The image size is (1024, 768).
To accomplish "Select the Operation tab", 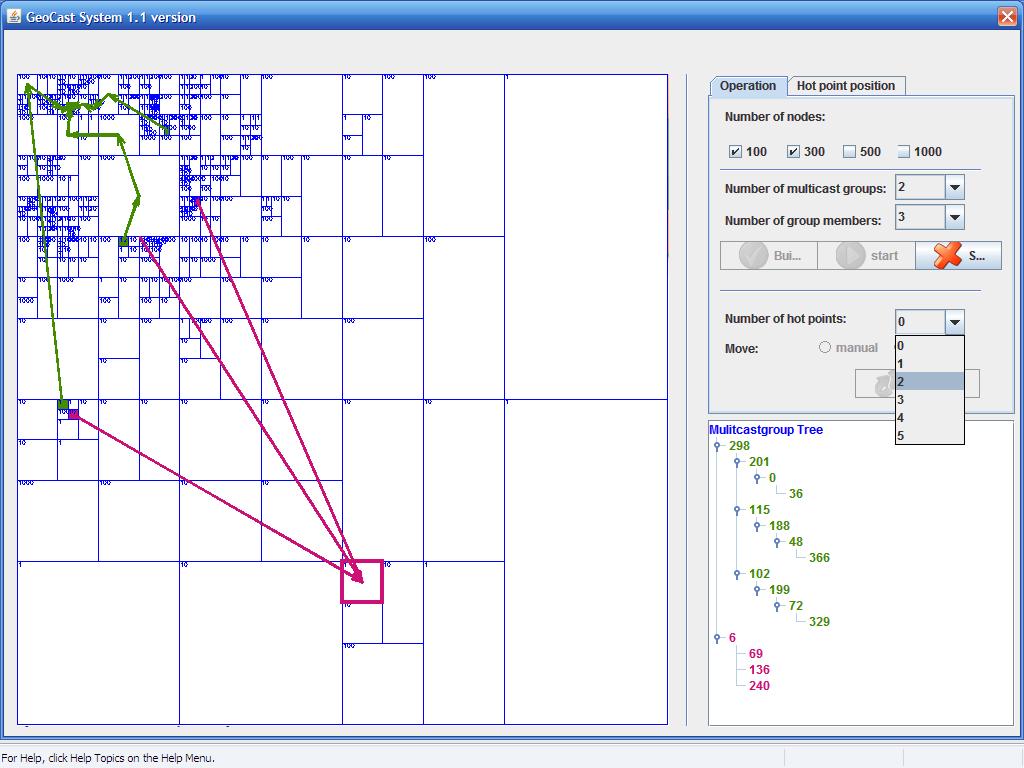I will point(747,86).
